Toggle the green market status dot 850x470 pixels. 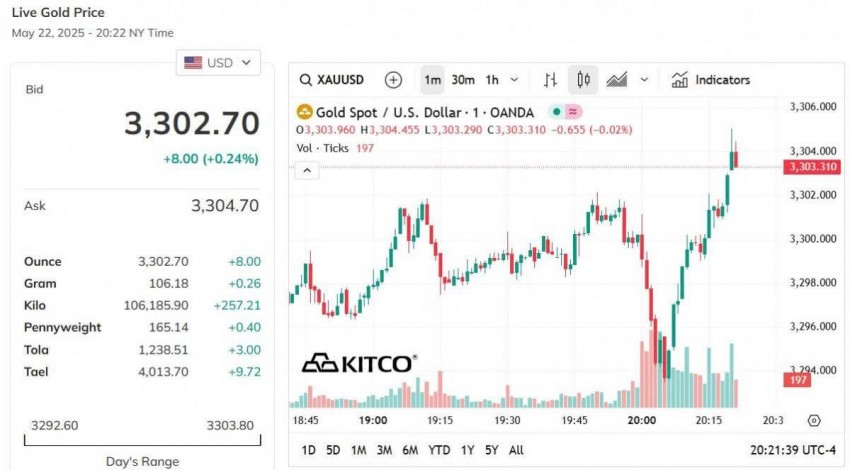[x=555, y=112]
